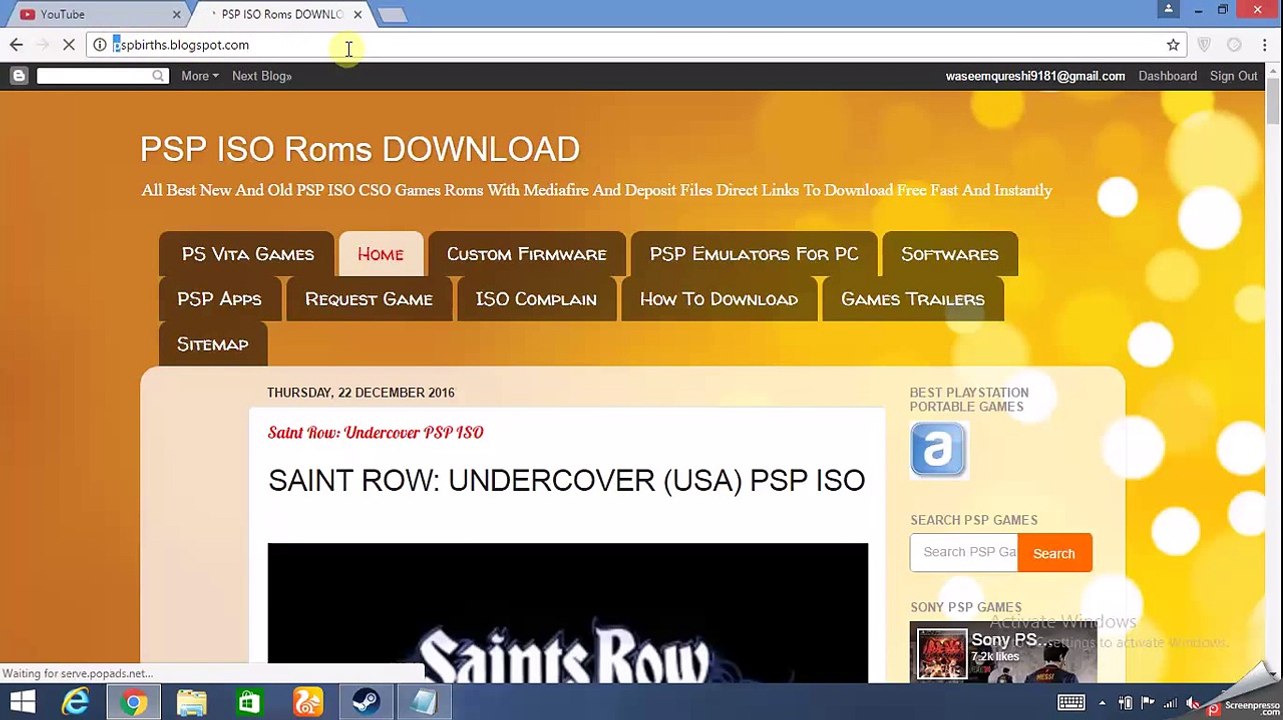The height and width of the screenshot is (720, 1283).
Task: Open the Saint Row: Undercover PSP ISO post
Action: click(375, 432)
